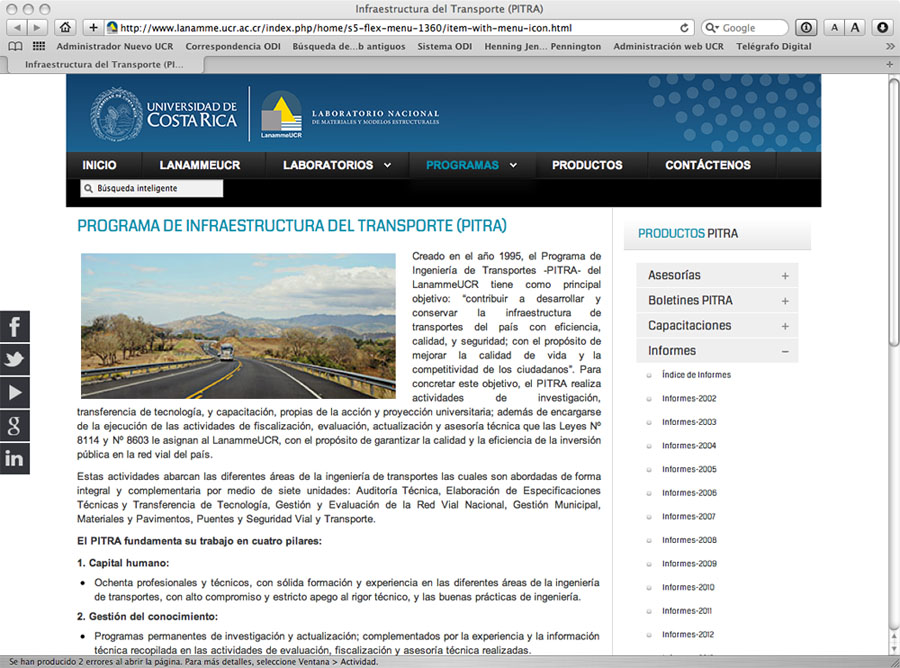Open Informes-2008 link
900x668 pixels.
click(689, 540)
